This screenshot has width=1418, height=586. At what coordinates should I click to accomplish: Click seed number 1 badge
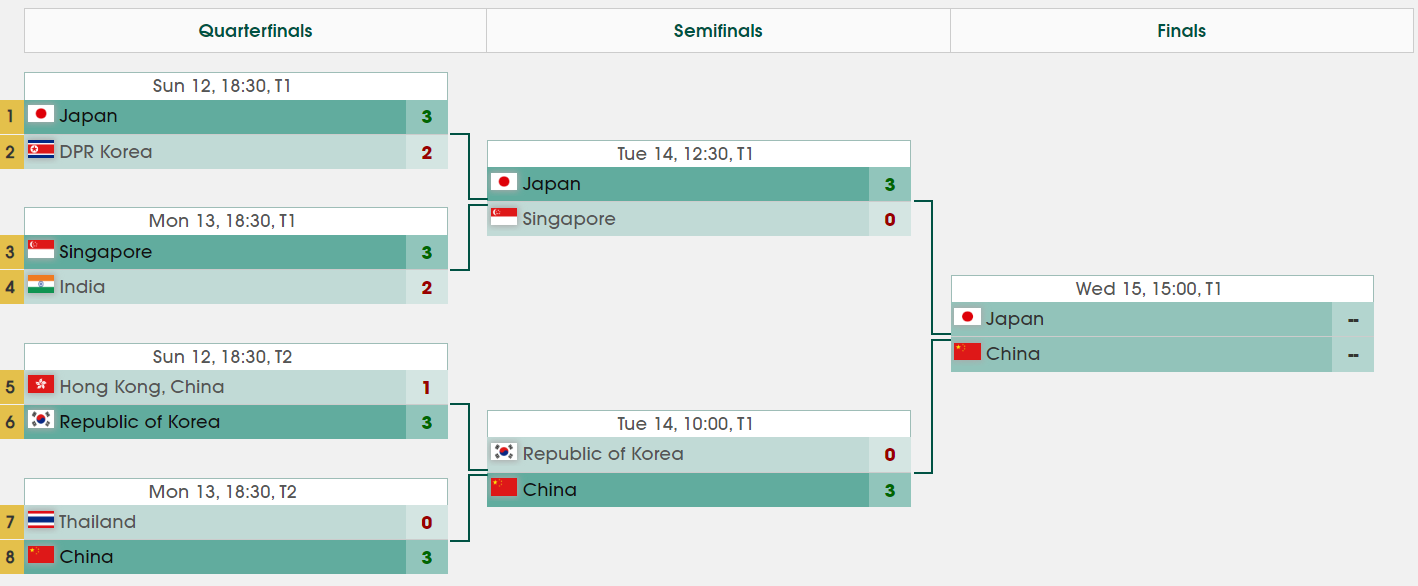(11, 116)
